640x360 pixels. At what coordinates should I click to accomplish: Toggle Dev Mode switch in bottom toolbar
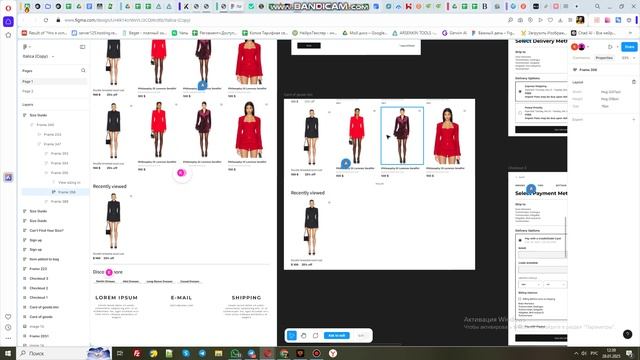[361, 336]
